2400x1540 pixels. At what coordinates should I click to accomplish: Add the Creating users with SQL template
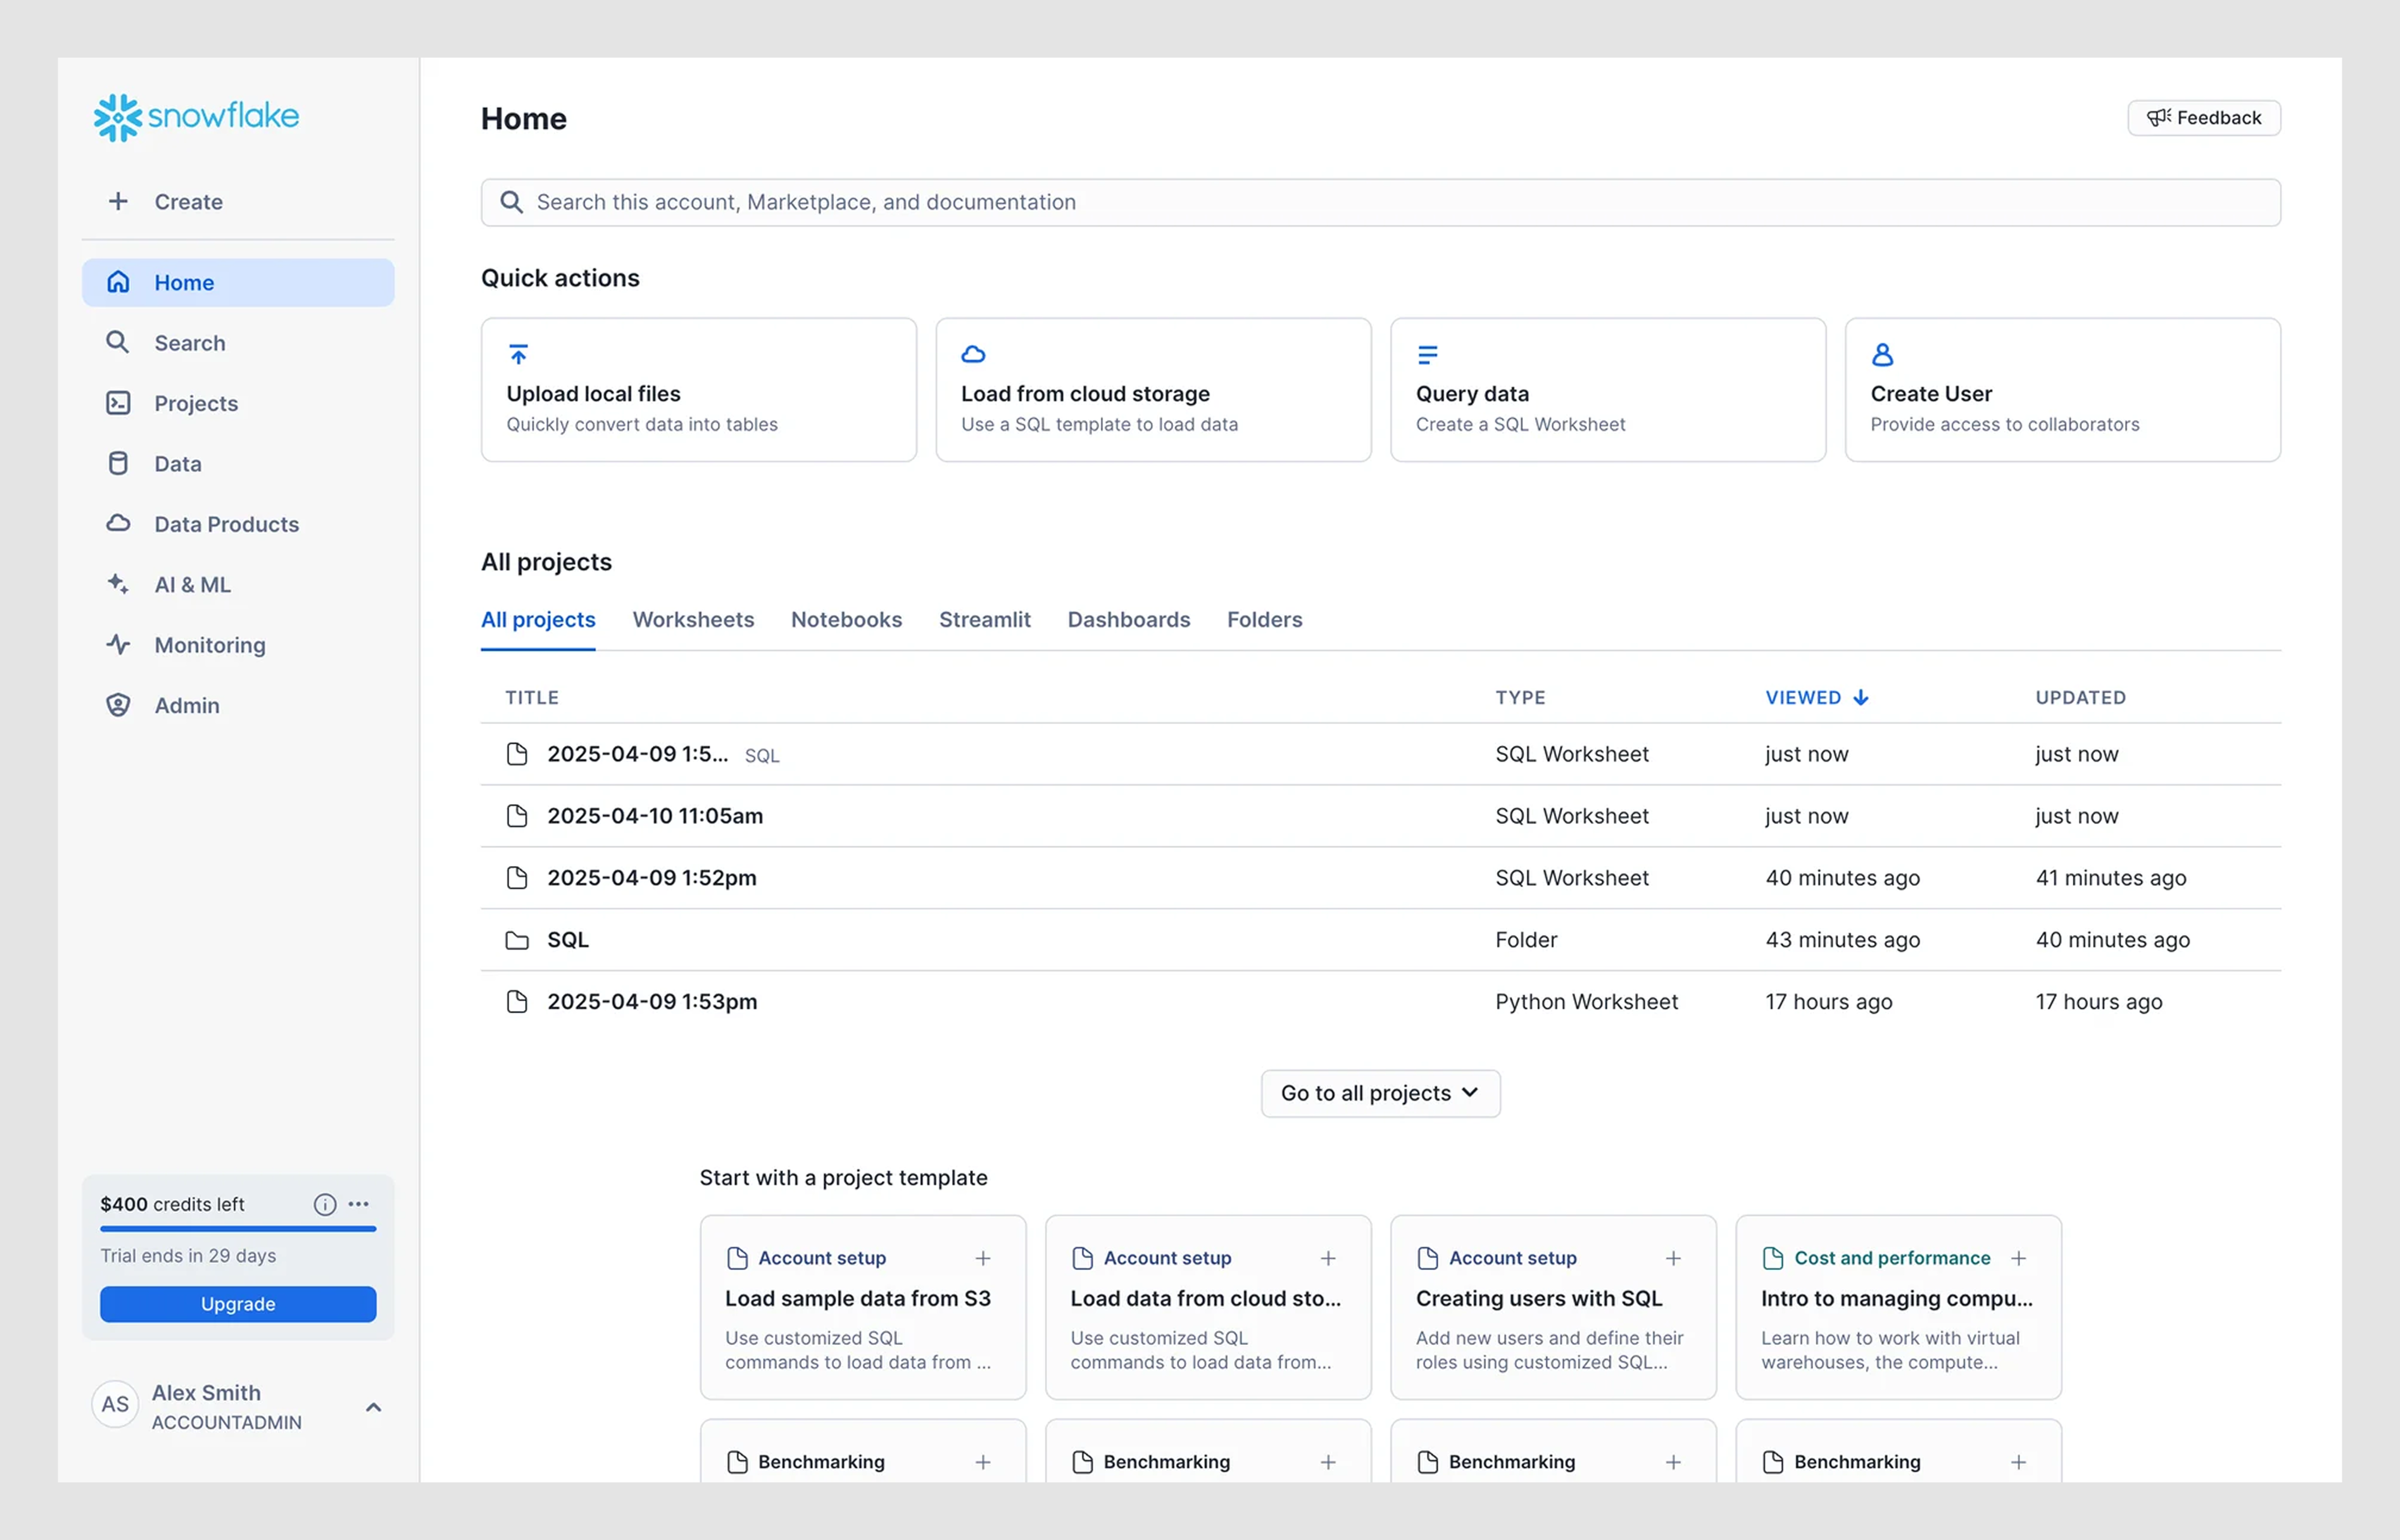1673,1258
